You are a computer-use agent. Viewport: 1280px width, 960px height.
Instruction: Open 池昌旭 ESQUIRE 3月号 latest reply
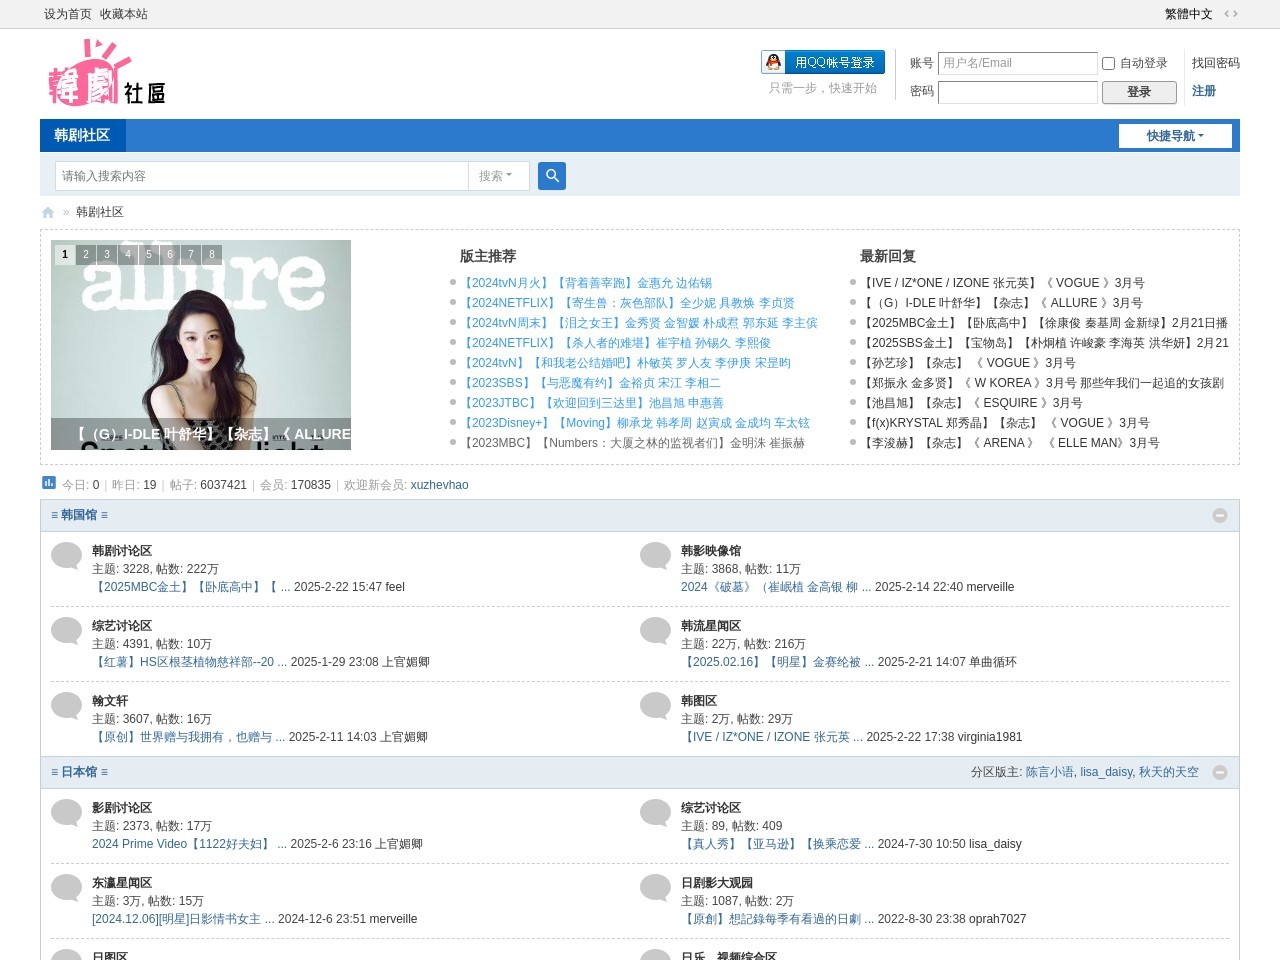point(972,403)
